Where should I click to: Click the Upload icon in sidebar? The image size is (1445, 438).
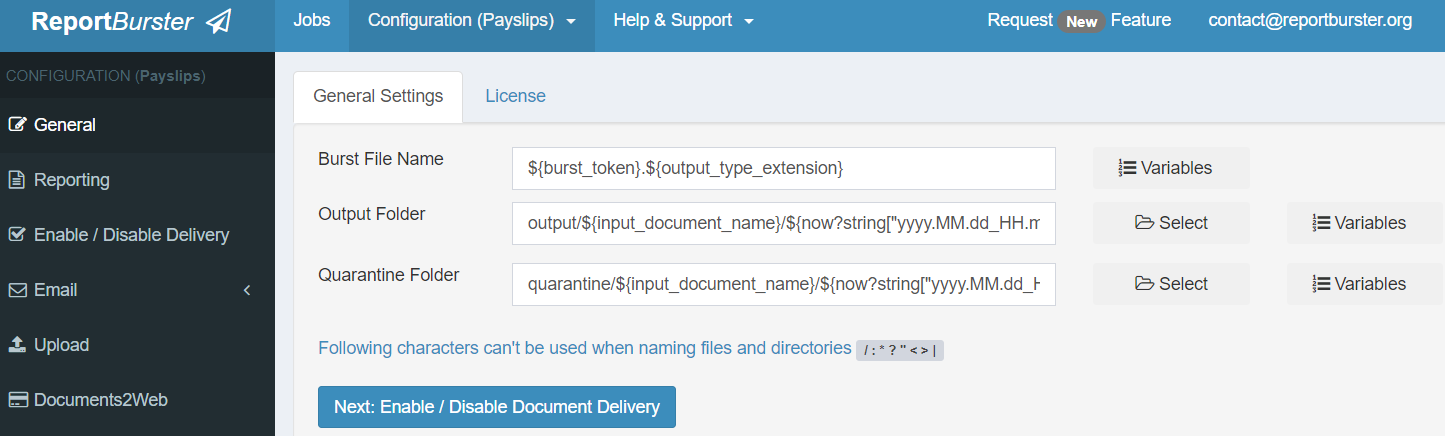pos(17,345)
